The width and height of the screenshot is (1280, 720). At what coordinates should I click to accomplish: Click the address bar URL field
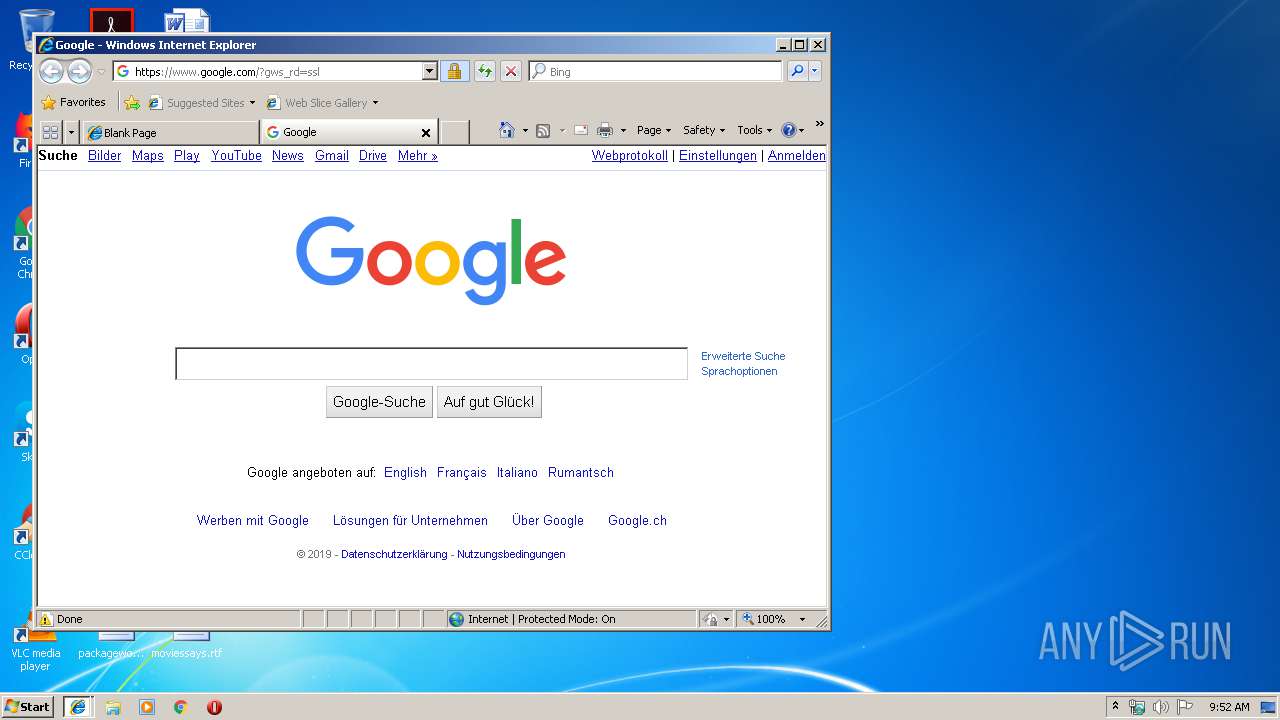coord(268,71)
